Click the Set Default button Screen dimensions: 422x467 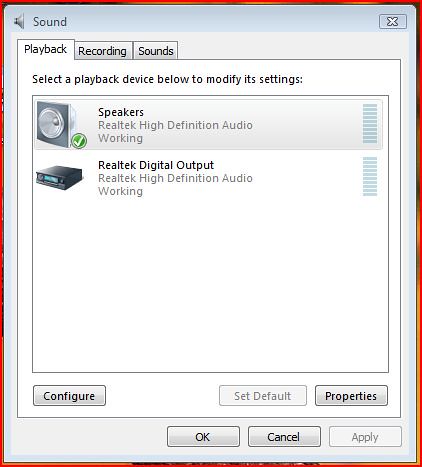pyautogui.click(x=263, y=396)
